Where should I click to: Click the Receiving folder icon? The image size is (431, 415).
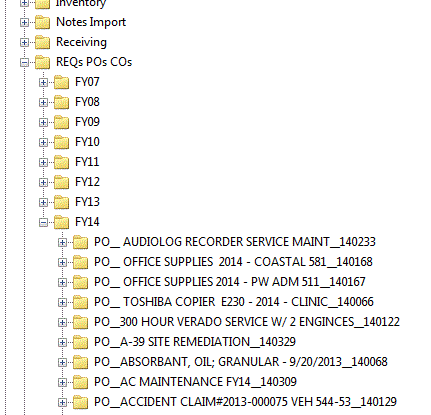coord(42,42)
